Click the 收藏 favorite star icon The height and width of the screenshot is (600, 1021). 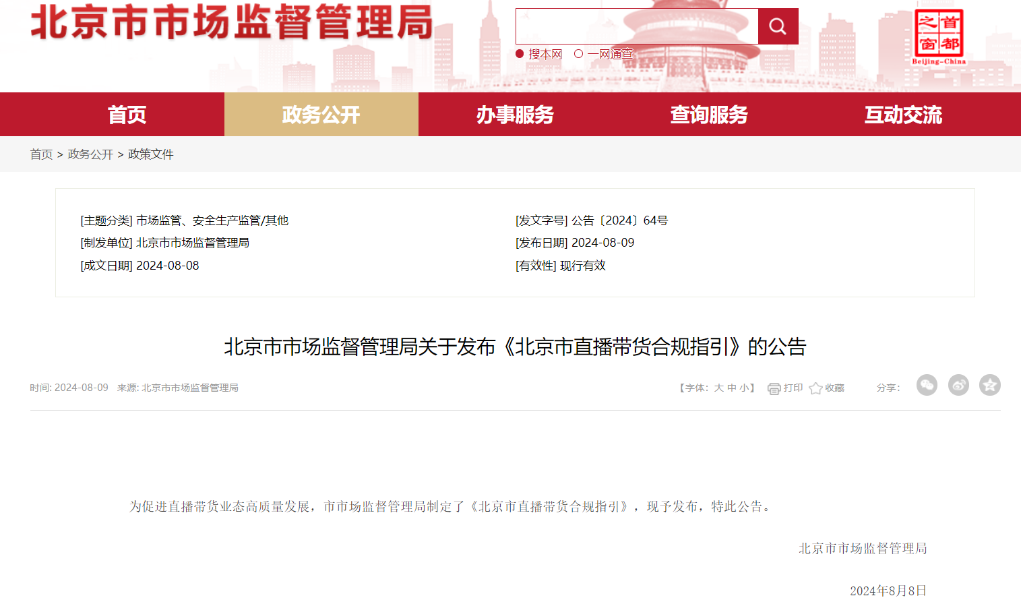(x=817, y=386)
